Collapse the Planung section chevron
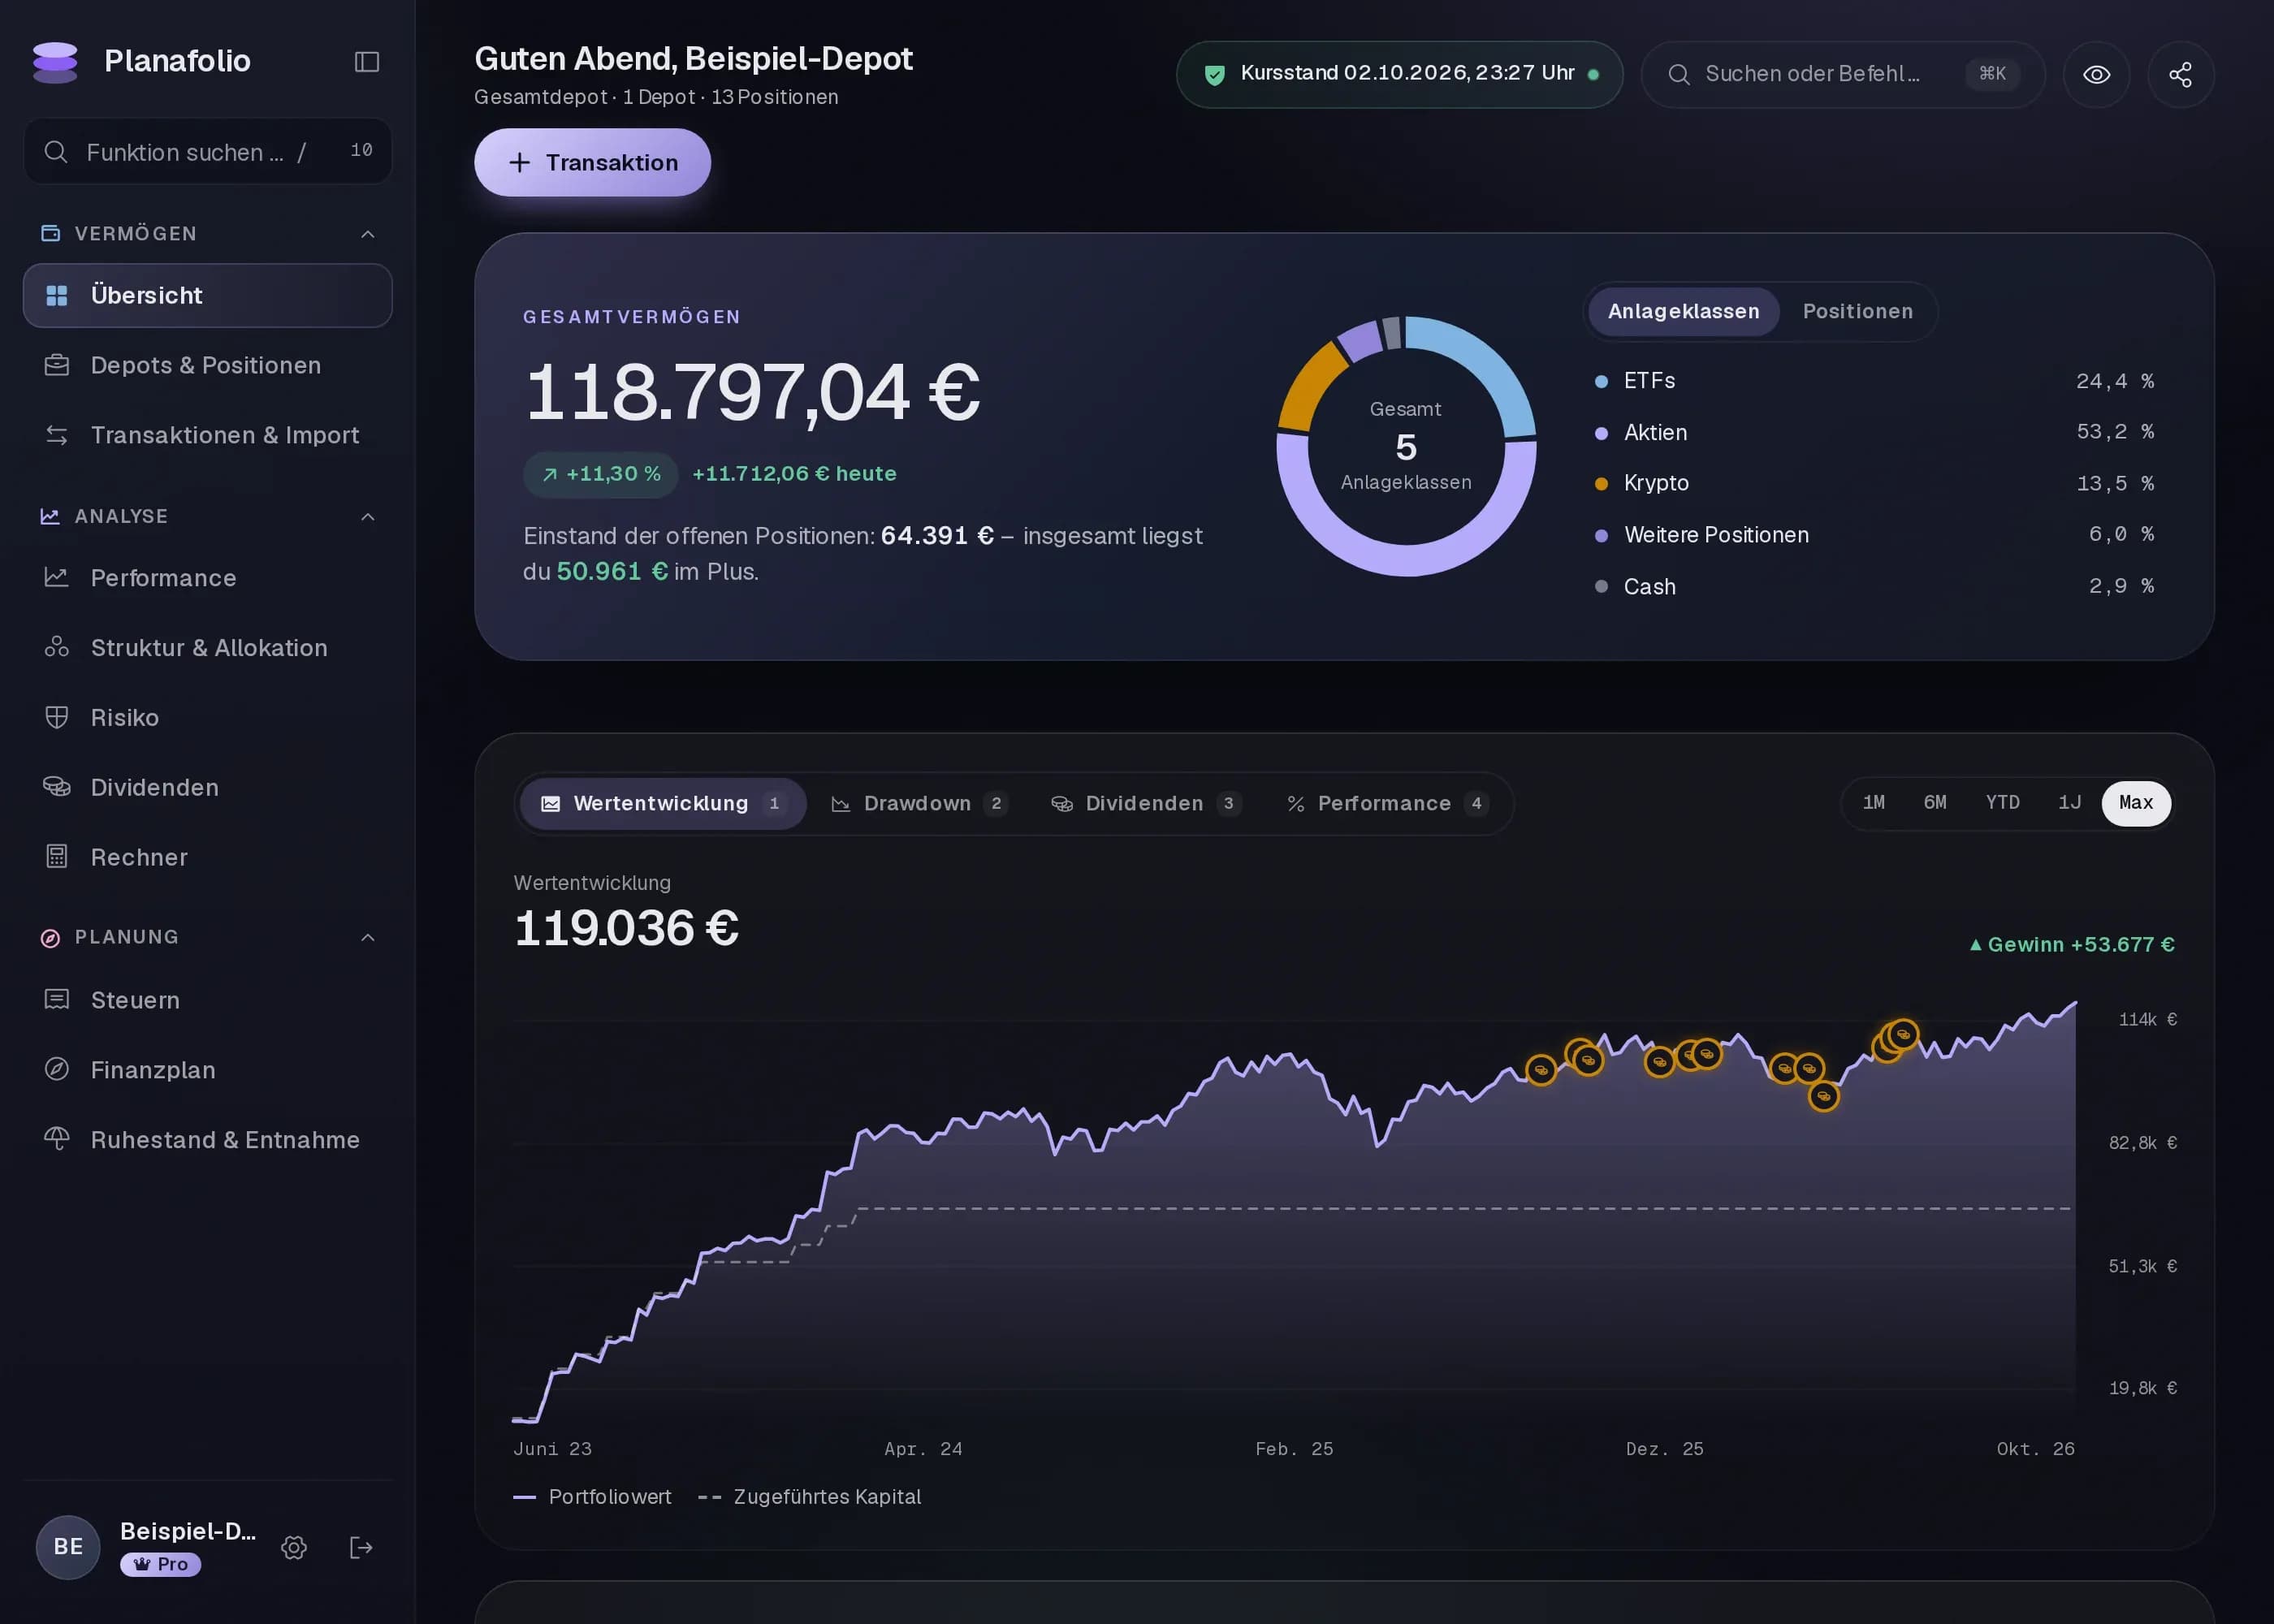 (368, 938)
